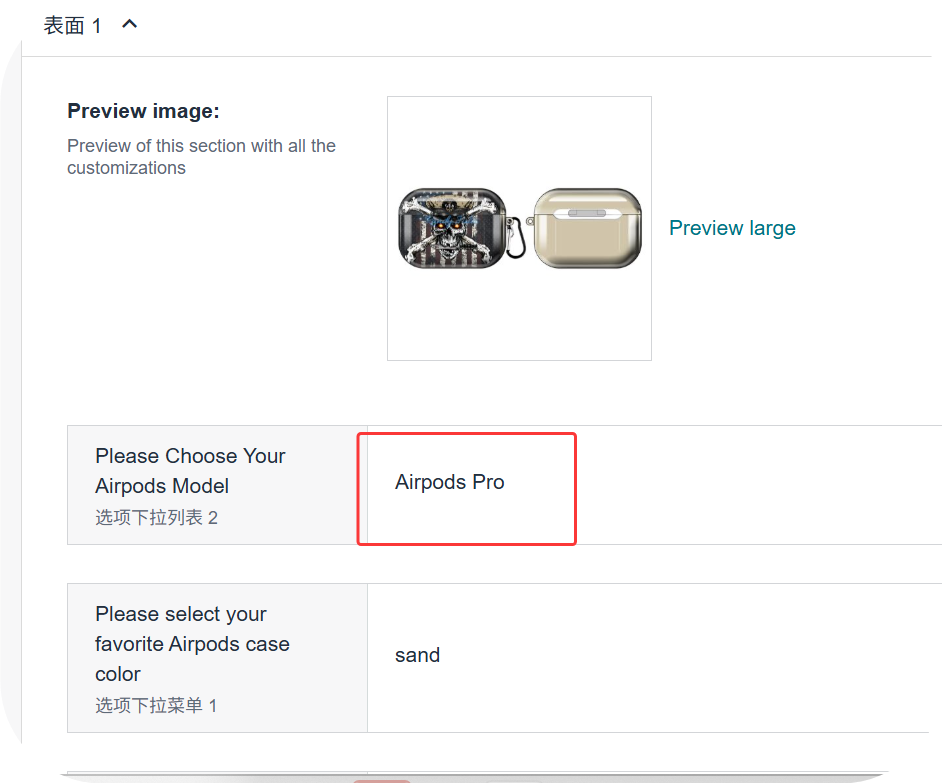Click the Please Choose Your Airpods Model label
The height and width of the screenshot is (783, 942).
[x=190, y=470]
